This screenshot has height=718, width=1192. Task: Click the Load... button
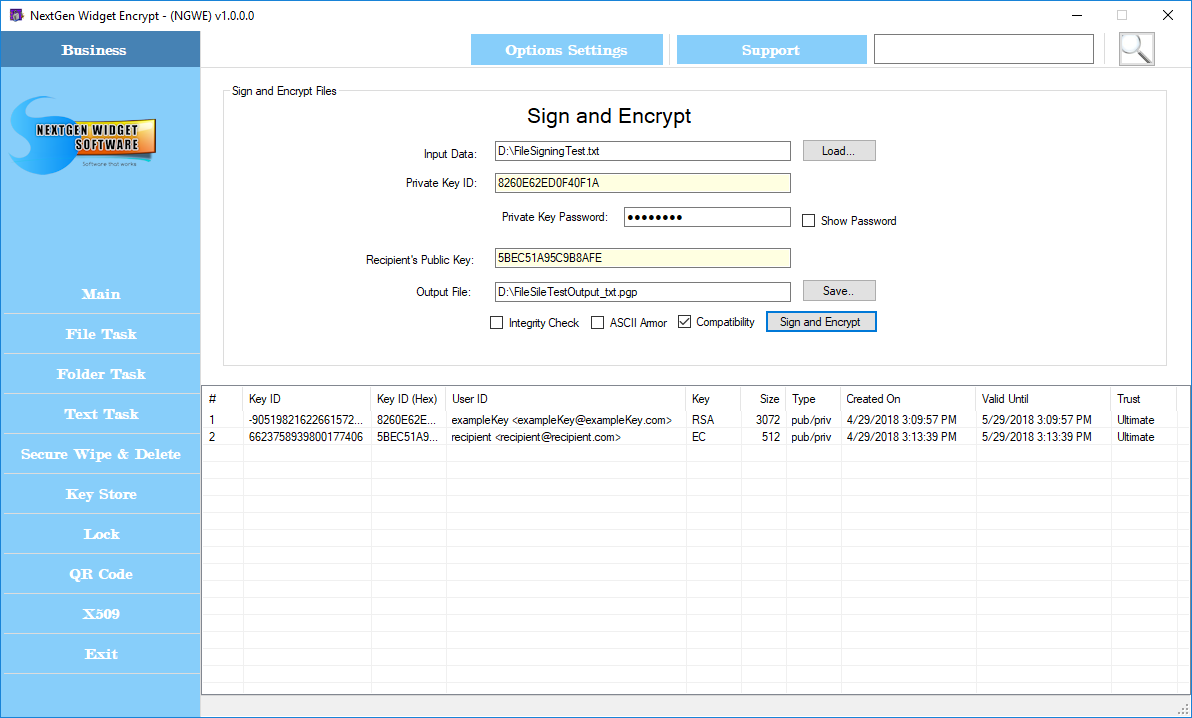[839, 151]
